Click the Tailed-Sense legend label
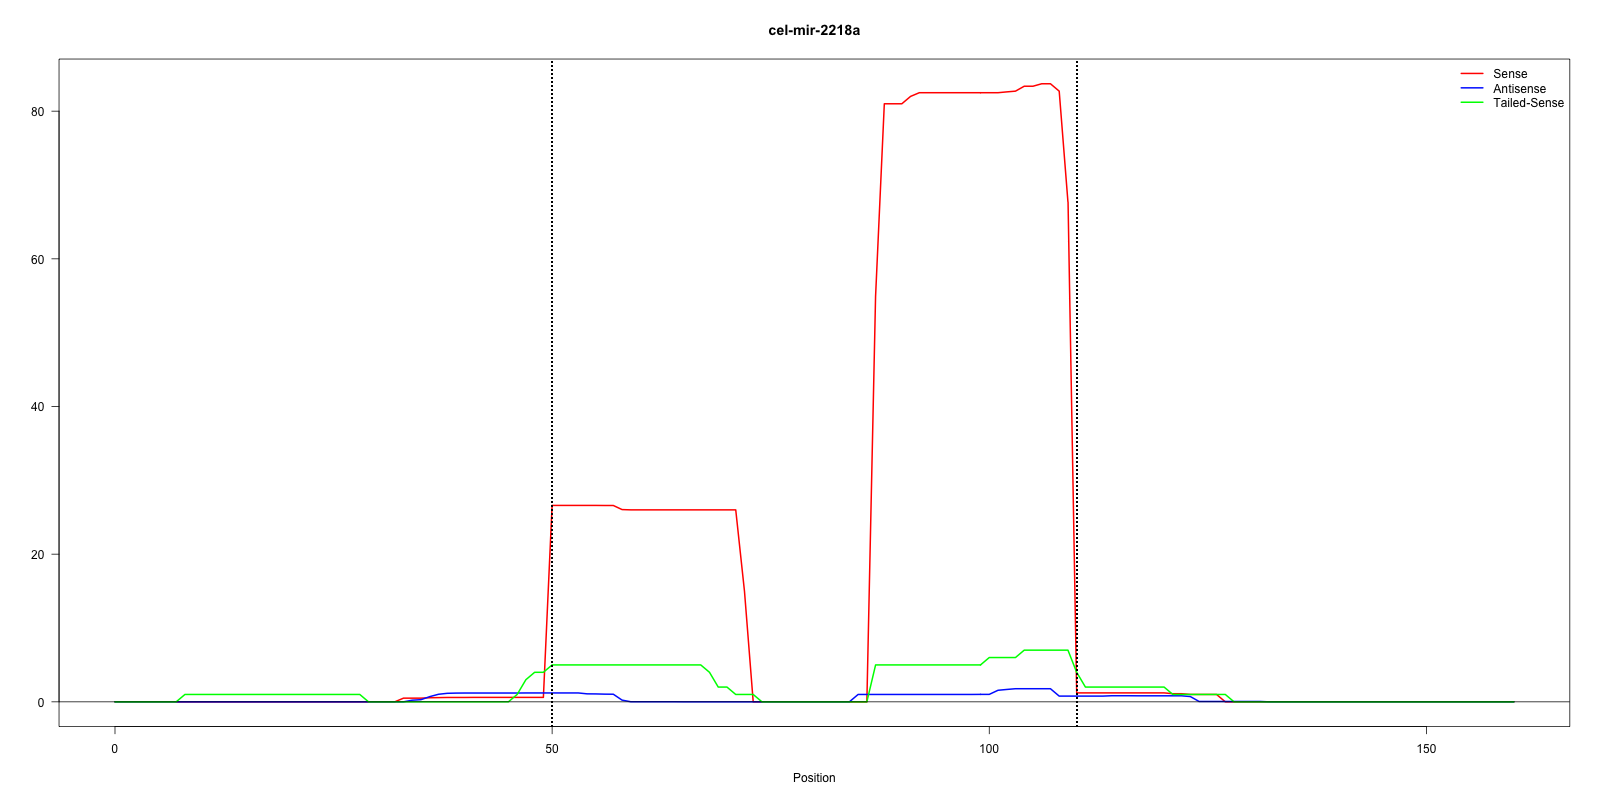Screen dimensions: 1600x800 1527,103
